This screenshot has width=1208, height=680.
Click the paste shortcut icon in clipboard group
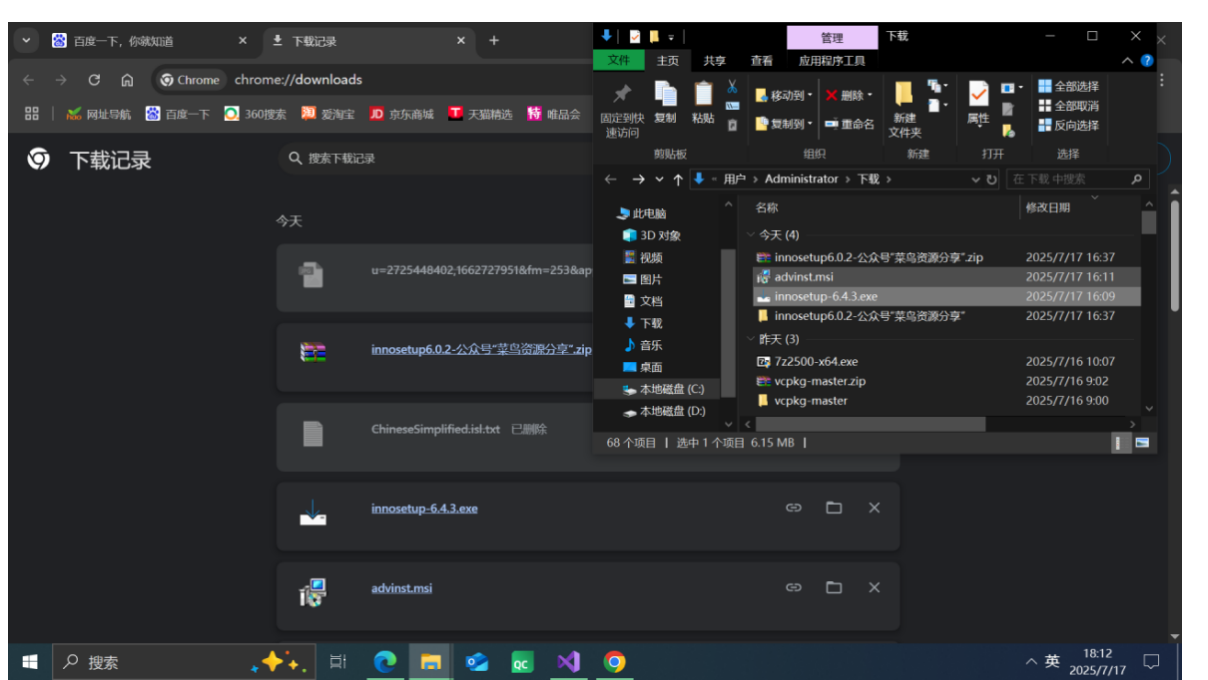[732, 125]
